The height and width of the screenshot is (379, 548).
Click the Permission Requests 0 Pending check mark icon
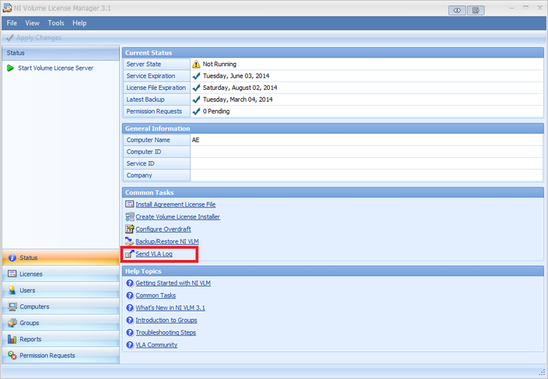196,111
